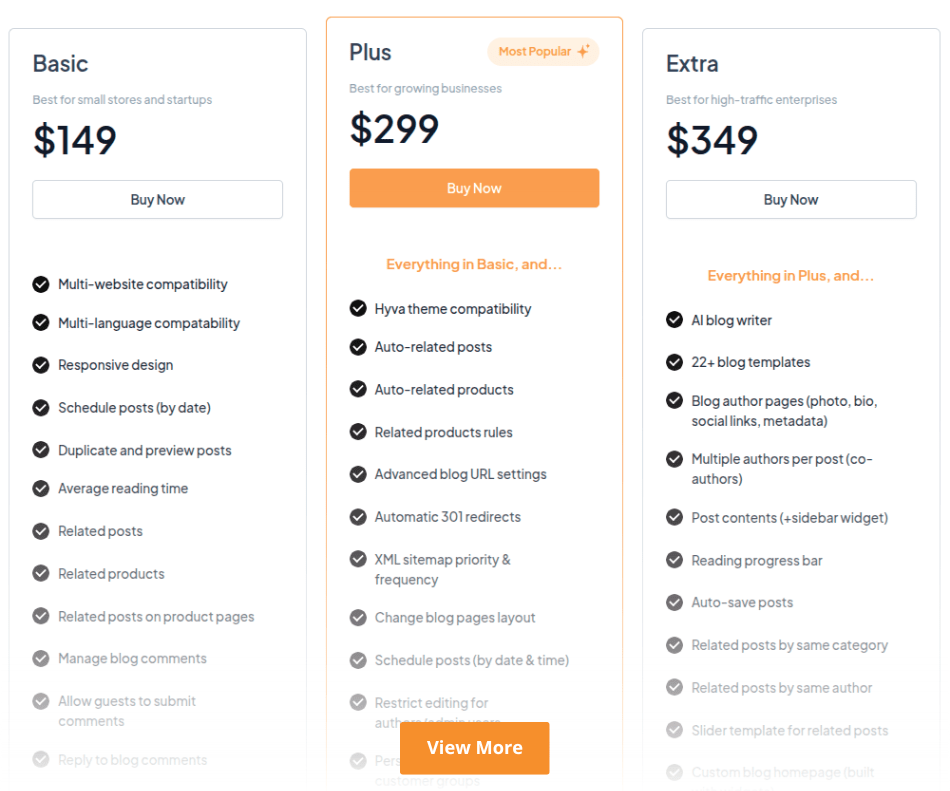Click checkmark icon next to Responsive design
The image size is (950, 791).
pos(41,365)
